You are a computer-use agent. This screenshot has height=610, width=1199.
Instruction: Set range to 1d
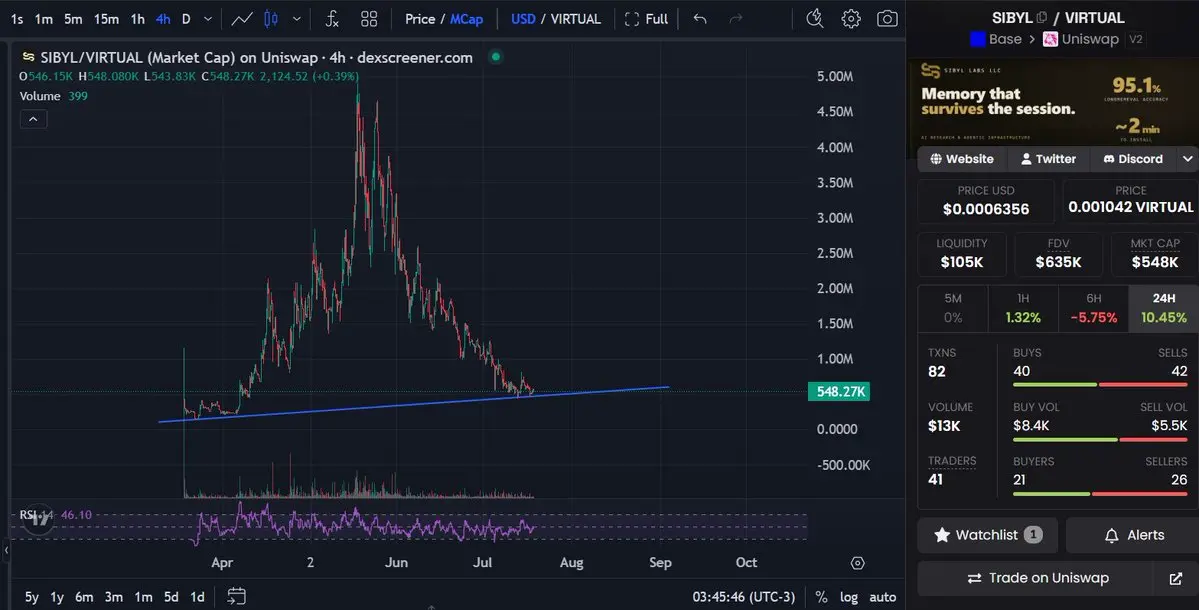click(197, 597)
